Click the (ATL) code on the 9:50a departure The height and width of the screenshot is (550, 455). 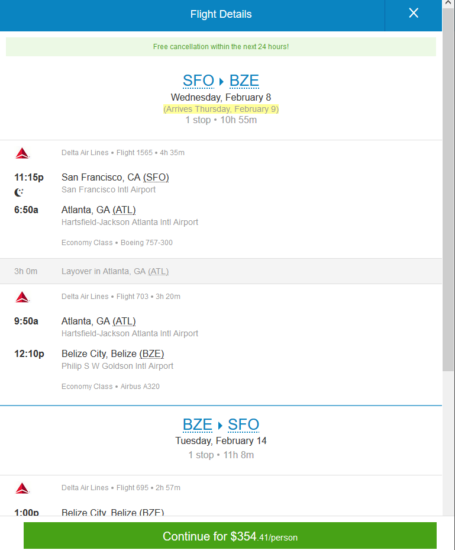[124, 321]
